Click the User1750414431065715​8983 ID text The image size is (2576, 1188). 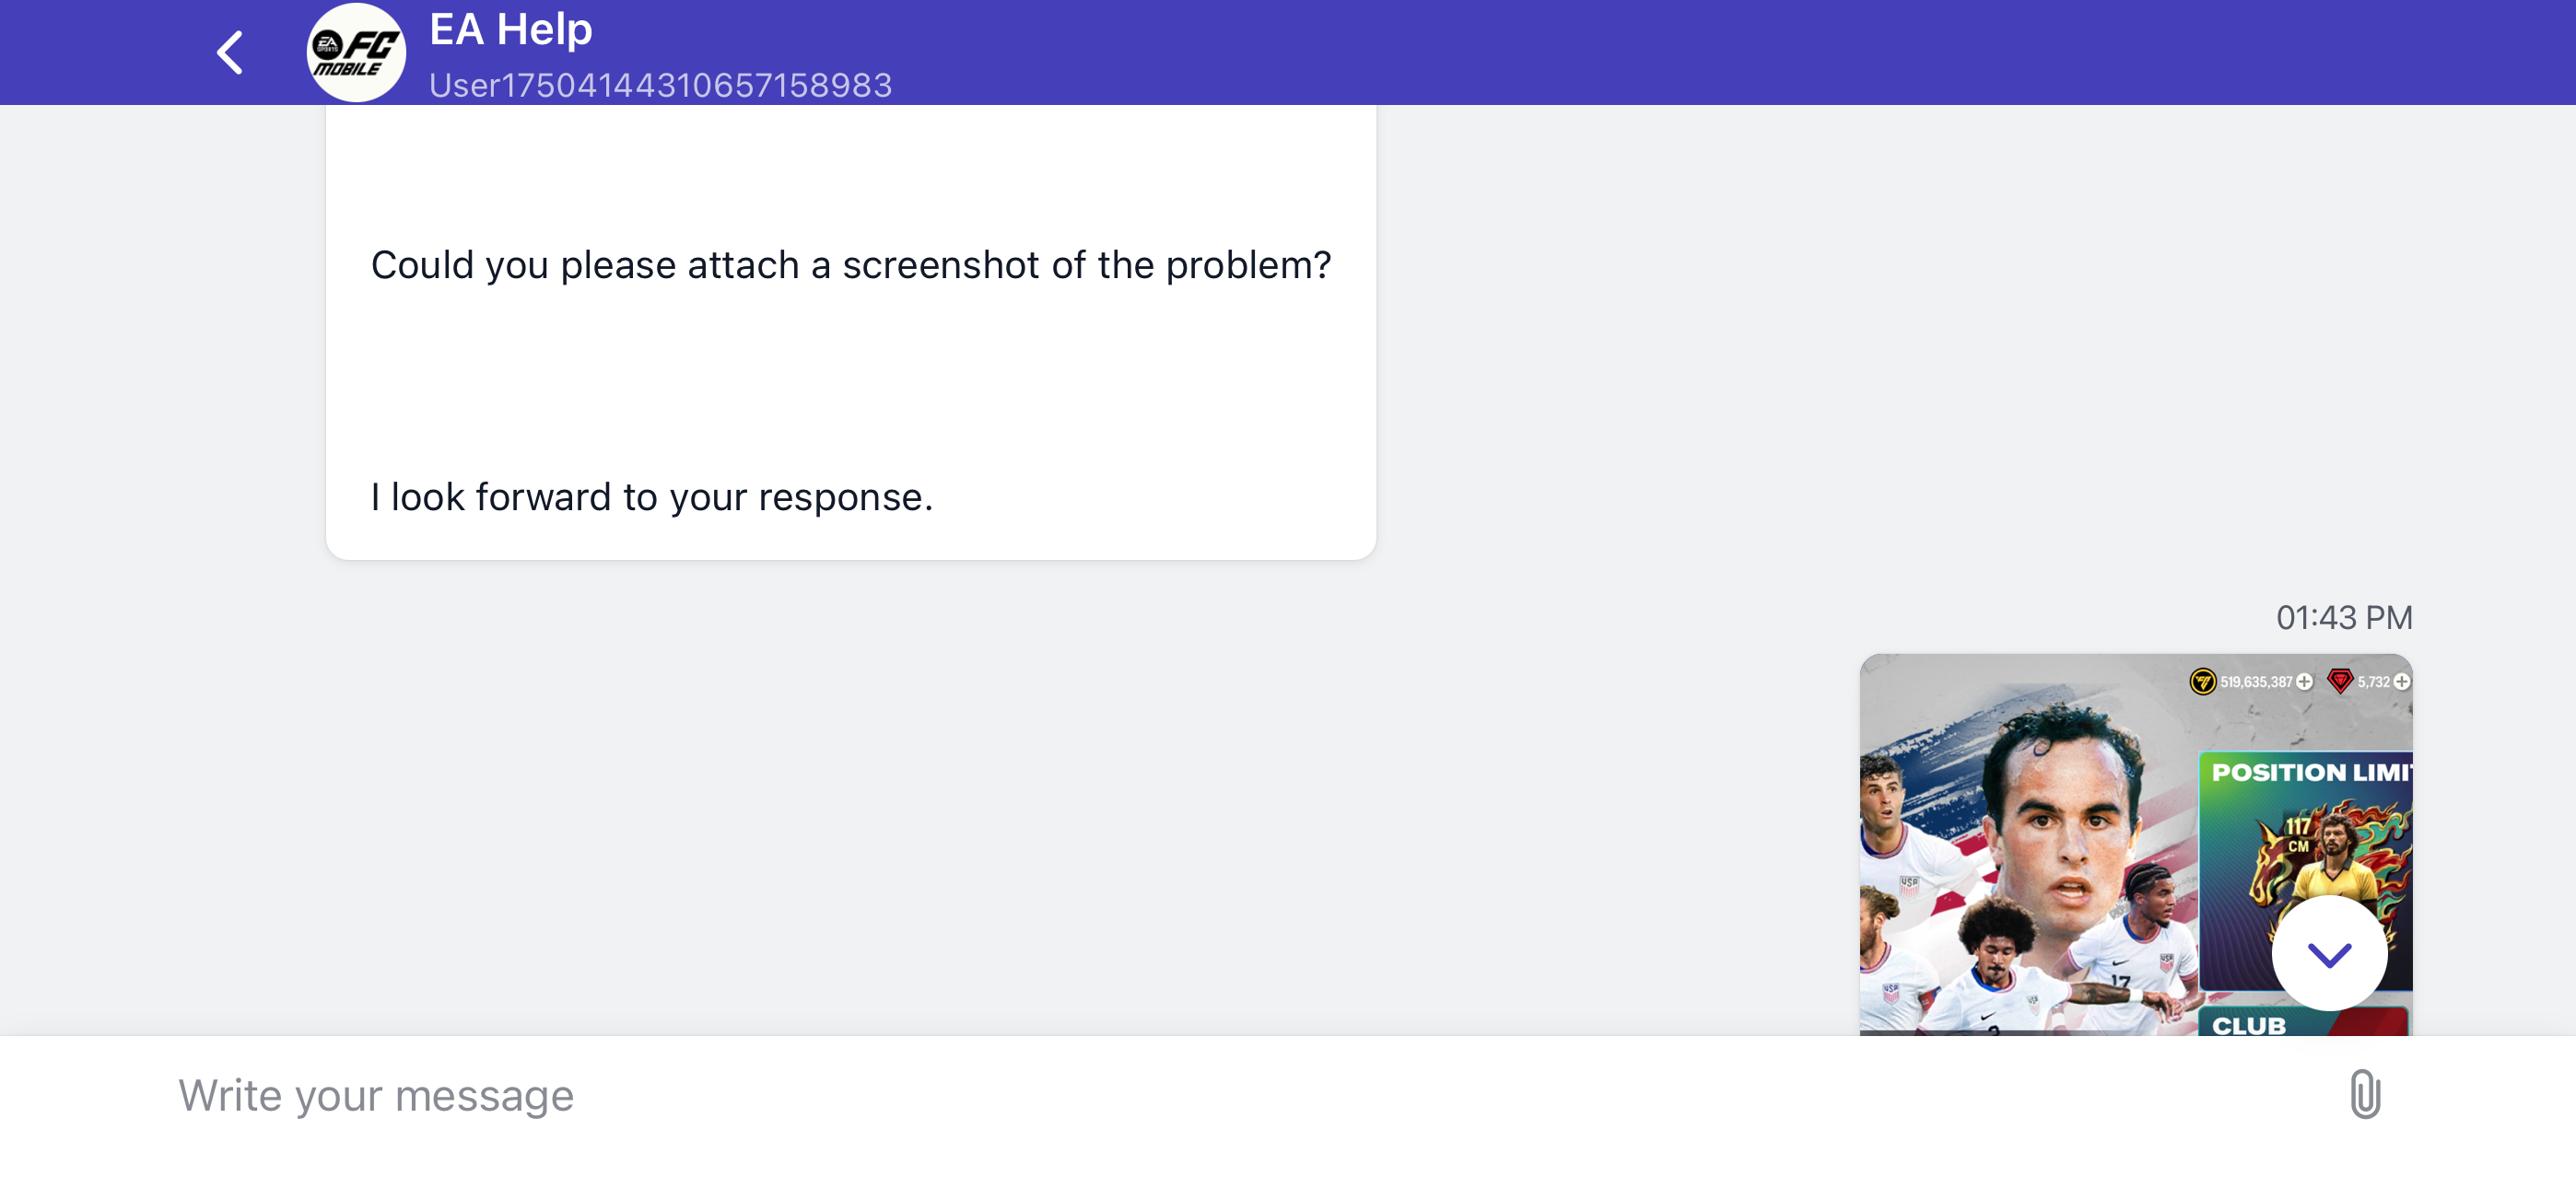pos(660,85)
